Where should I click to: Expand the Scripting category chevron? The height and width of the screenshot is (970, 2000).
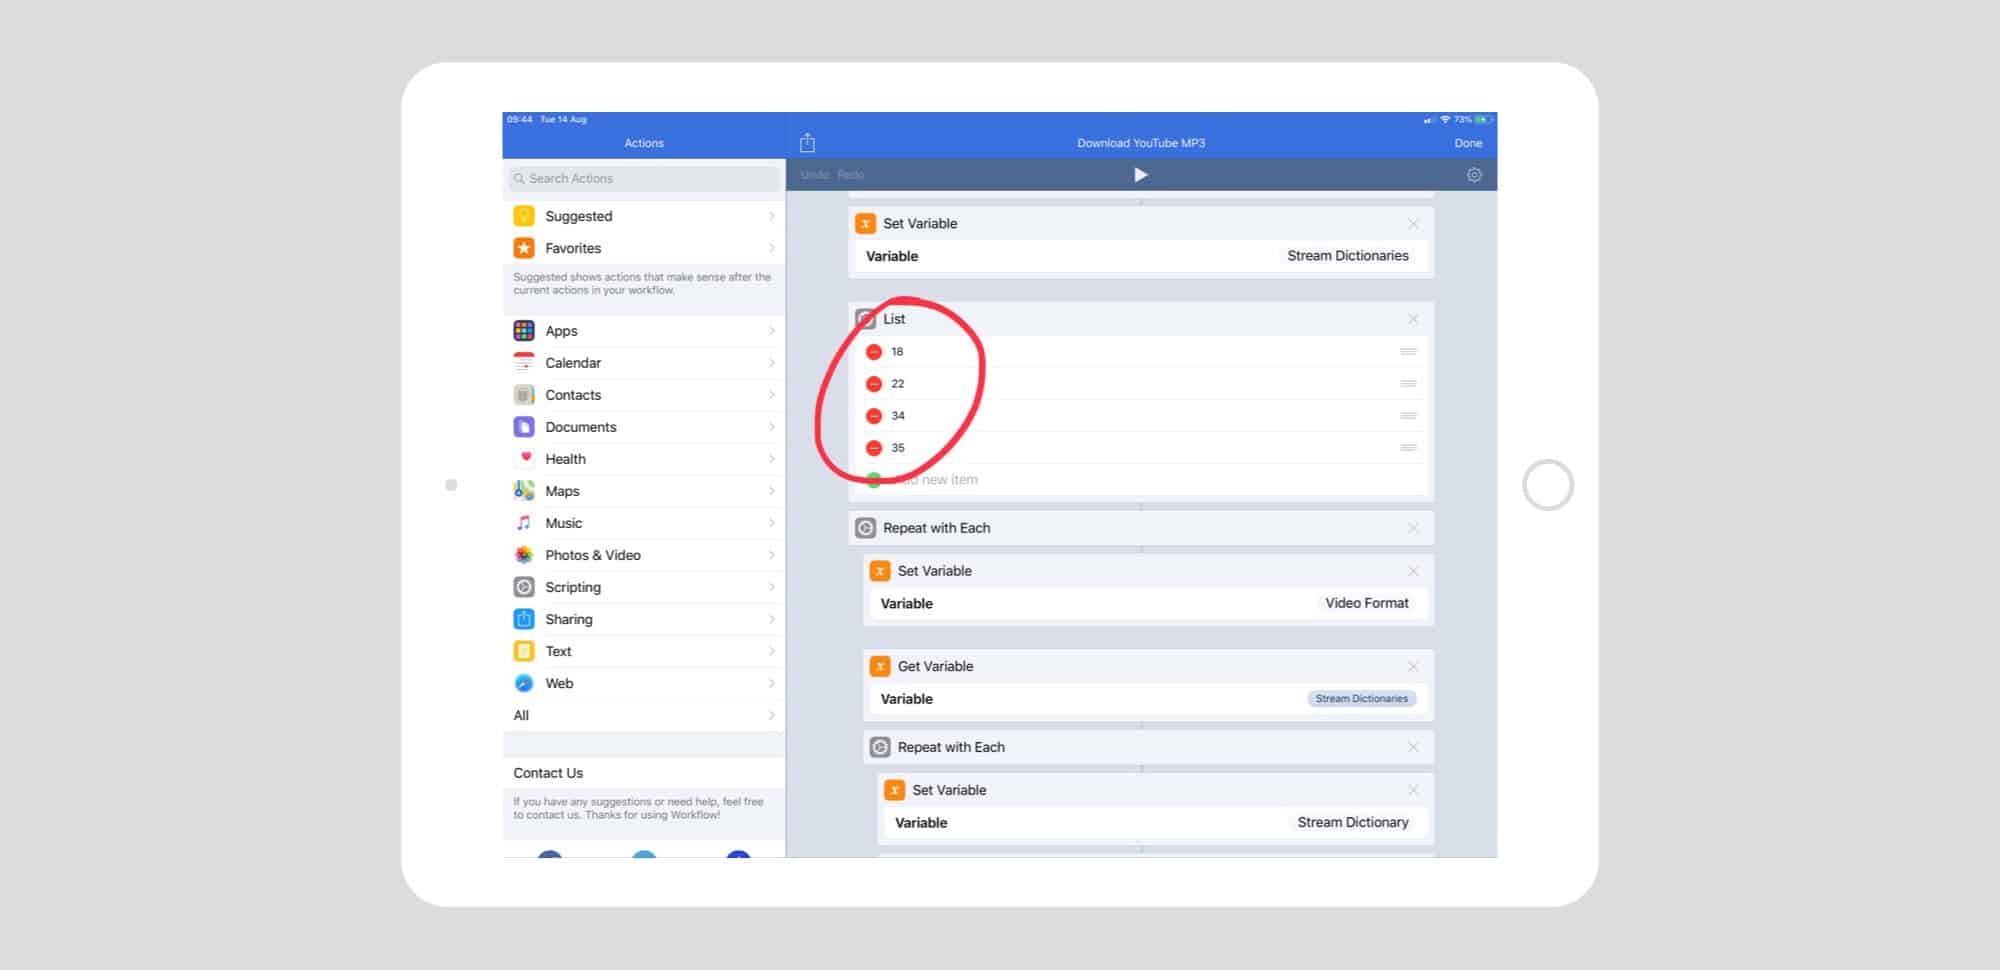coord(772,587)
